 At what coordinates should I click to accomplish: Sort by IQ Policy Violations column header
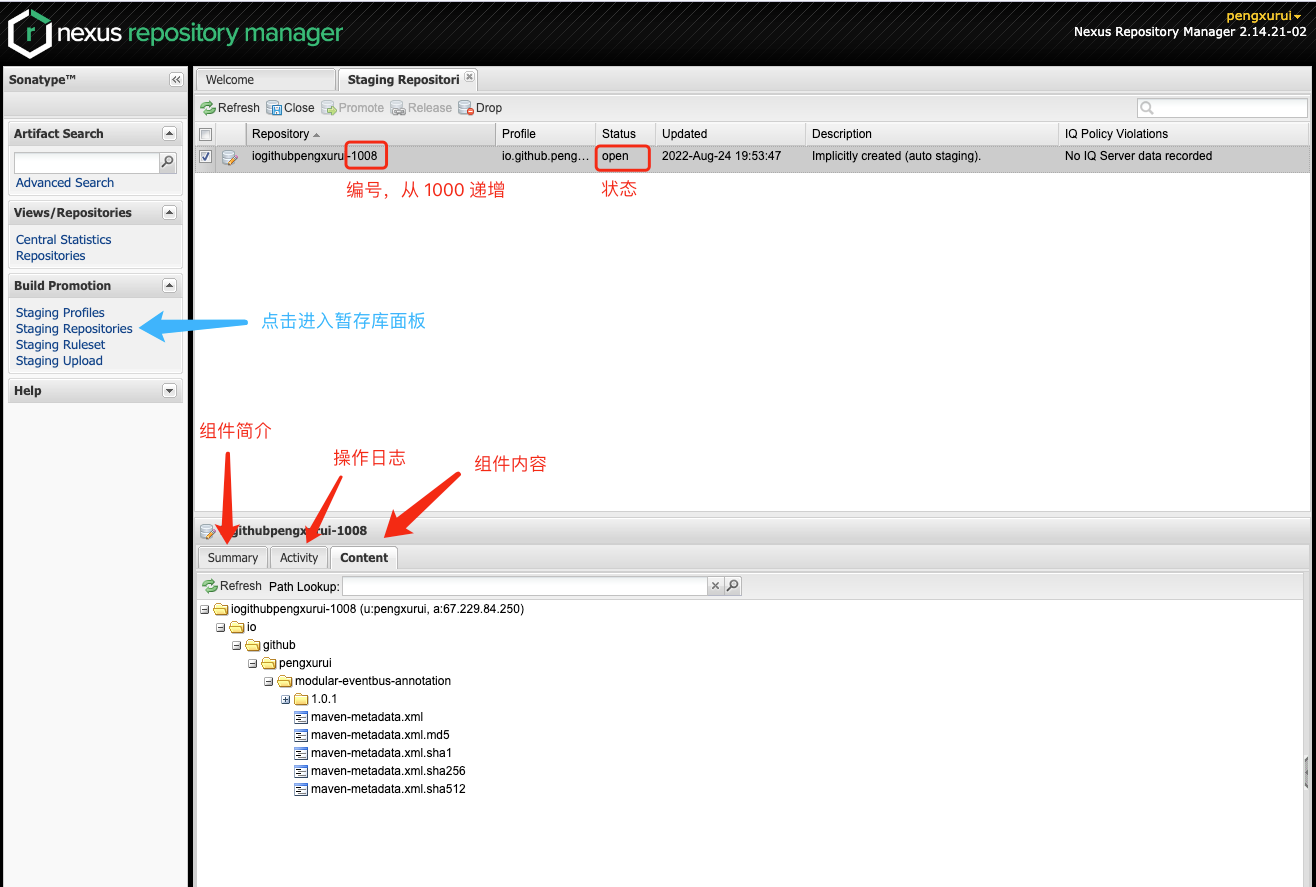click(1184, 134)
